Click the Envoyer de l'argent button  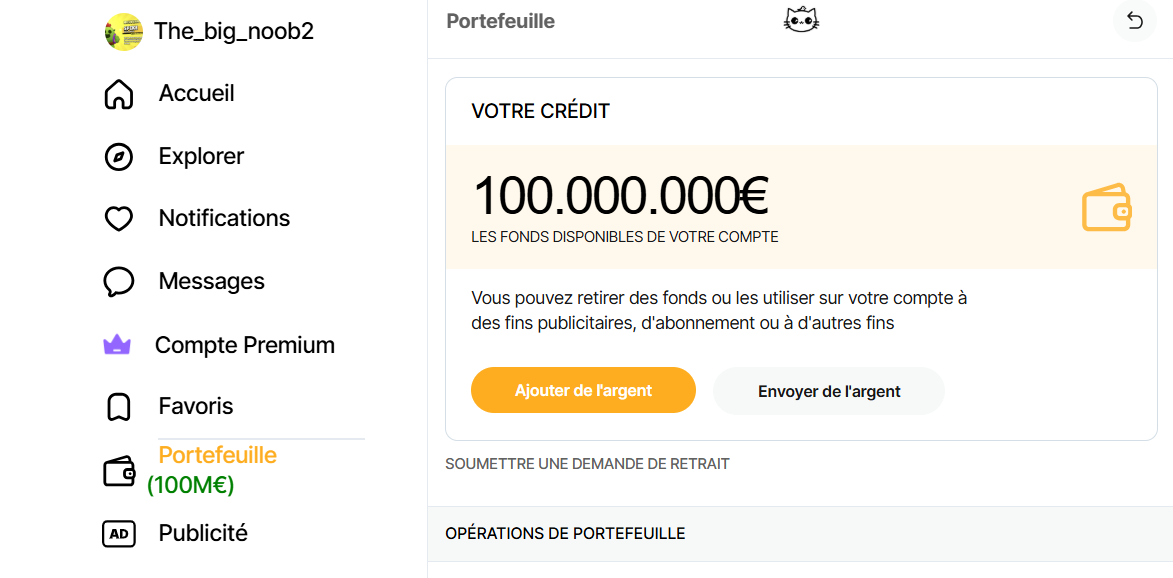[829, 391]
